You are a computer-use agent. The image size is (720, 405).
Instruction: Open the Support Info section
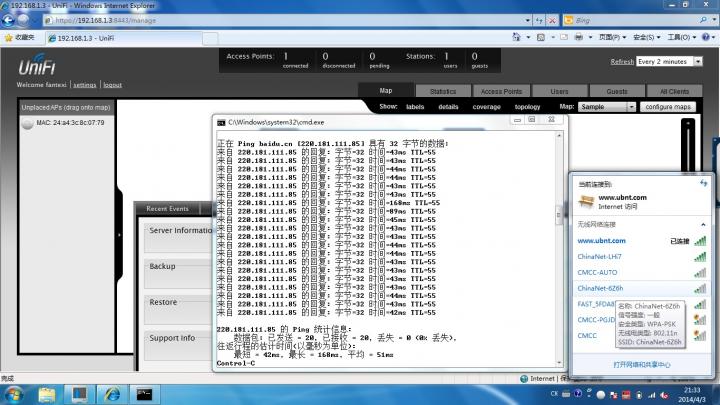pos(179,345)
